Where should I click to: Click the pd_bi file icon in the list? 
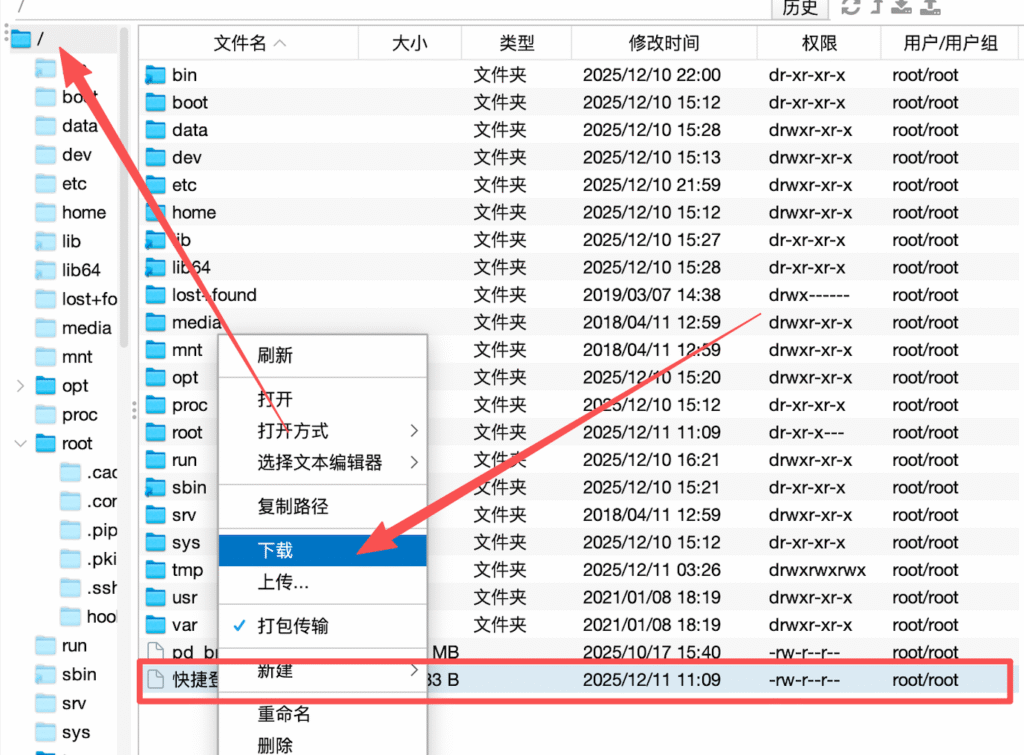[x=157, y=651]
